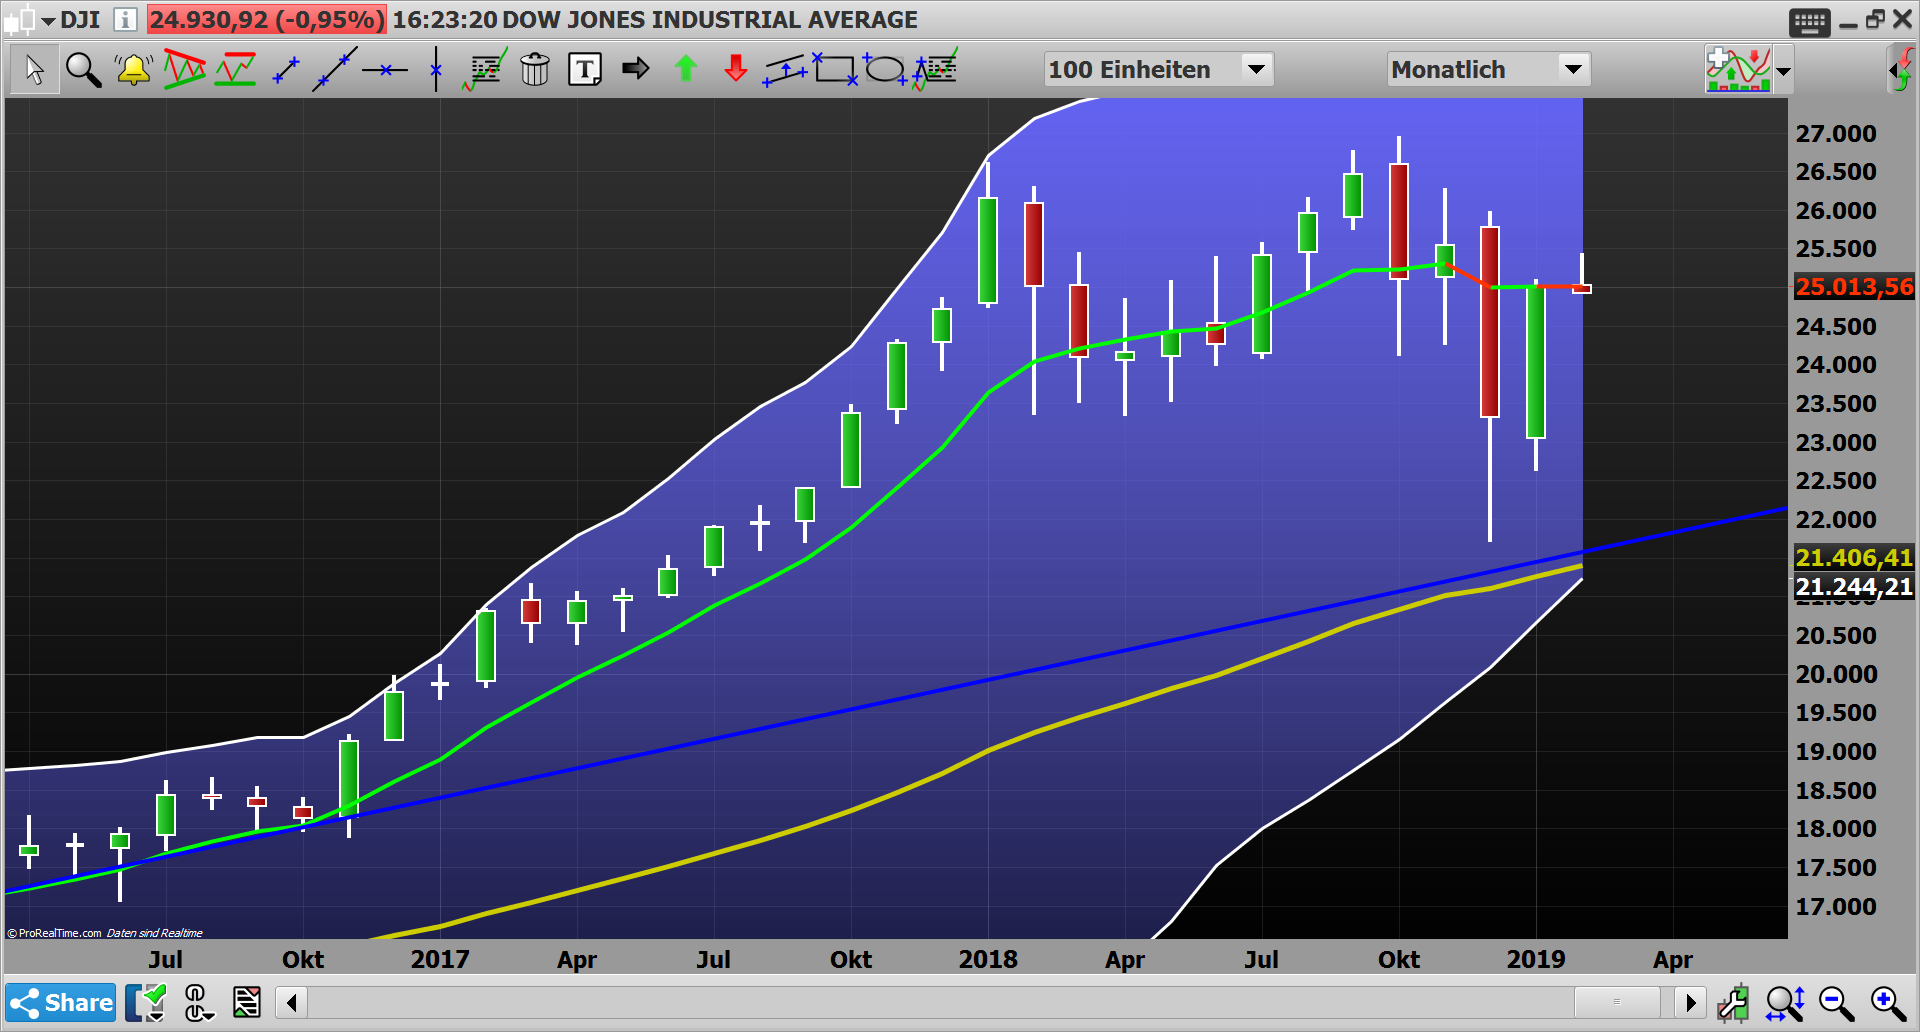This screenshot has height=1032, width=1920.
Task: Click the 2019 label on time axis
Action: tap(1536, 959)
